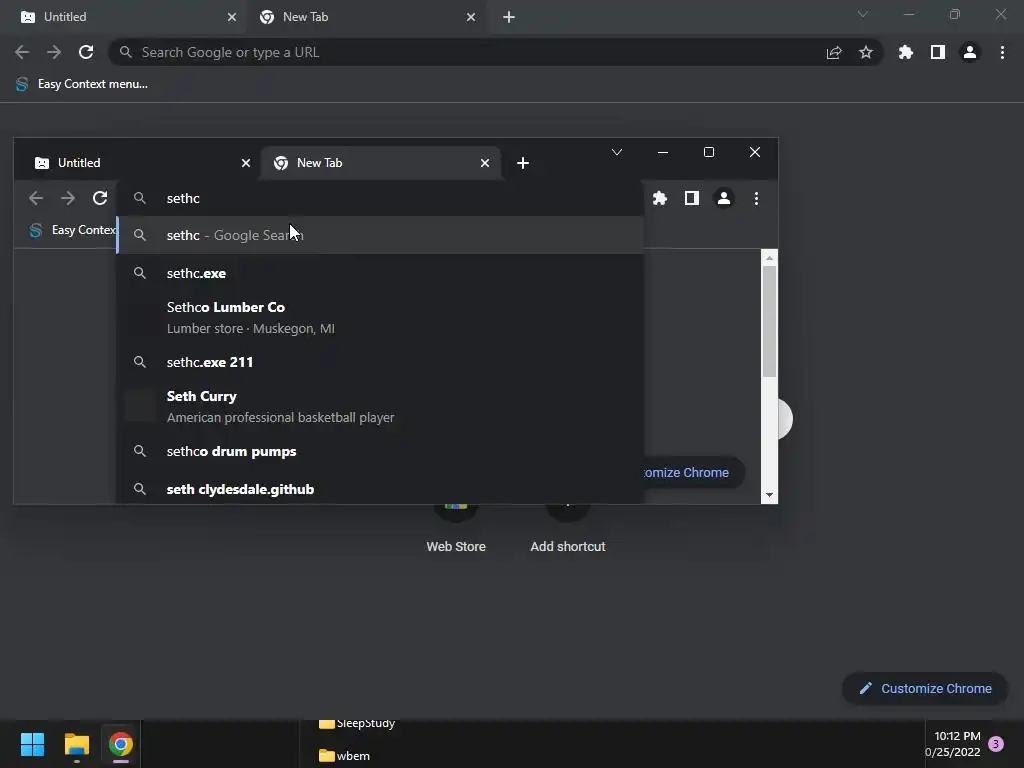Choose Seth Curry suggestion
Viewport: 1024px width, 768px height.
pos(380,406)
